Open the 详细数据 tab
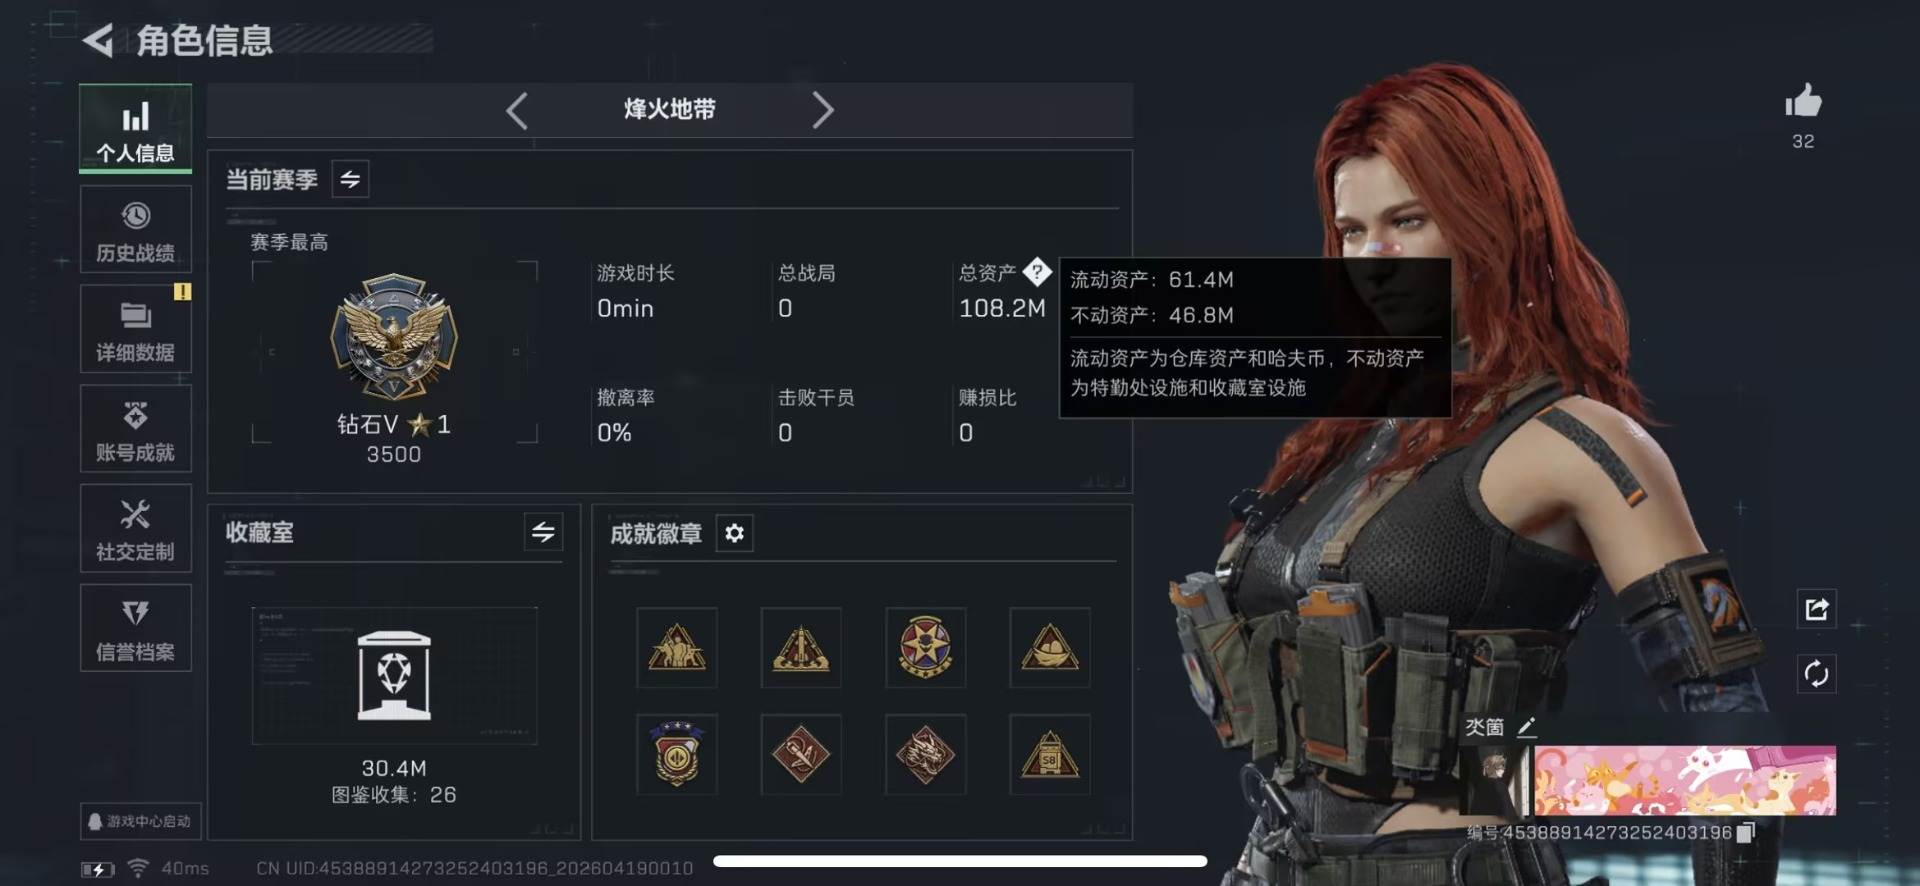The height and width of the screenshot is (886, 1920). (135, 329)
